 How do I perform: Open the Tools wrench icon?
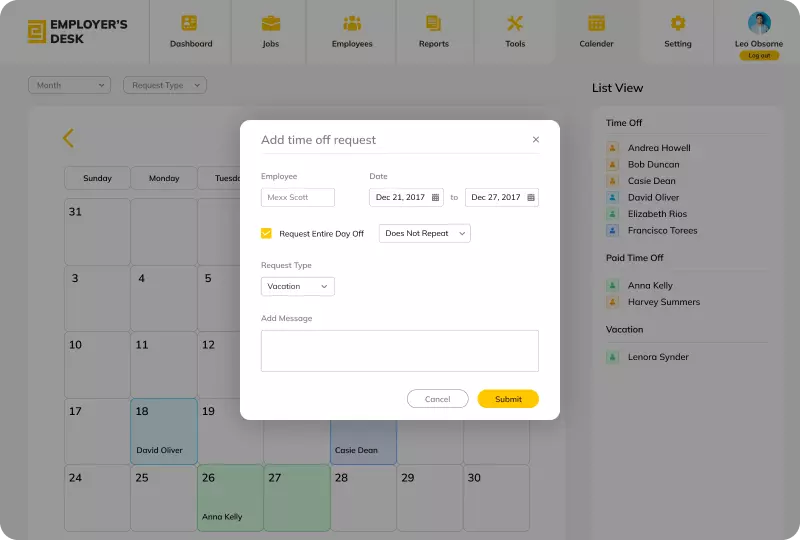click(515, 24)
